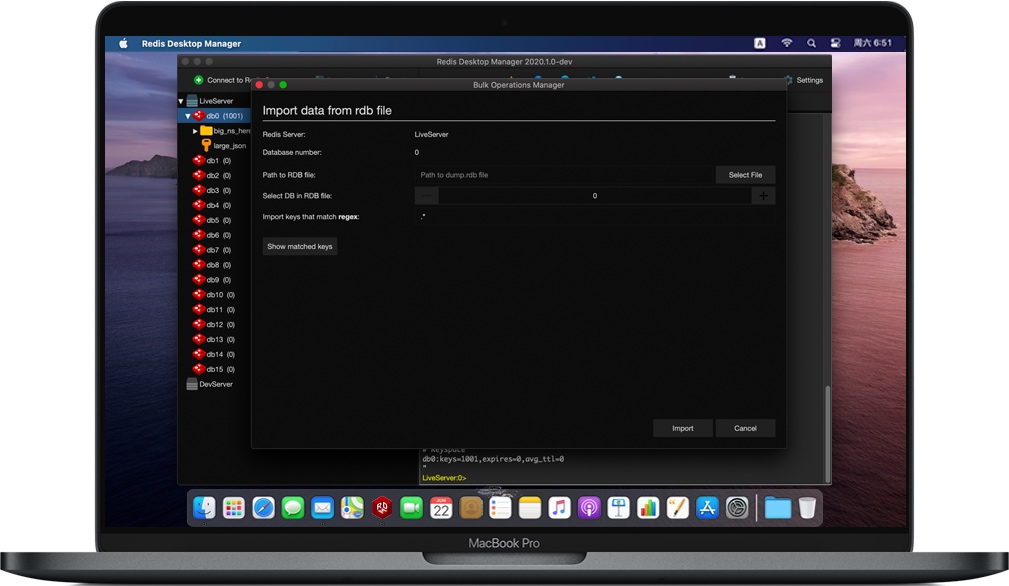
Task: Open the Redis Desktop Manager dock icon
Action: [382, 507]
